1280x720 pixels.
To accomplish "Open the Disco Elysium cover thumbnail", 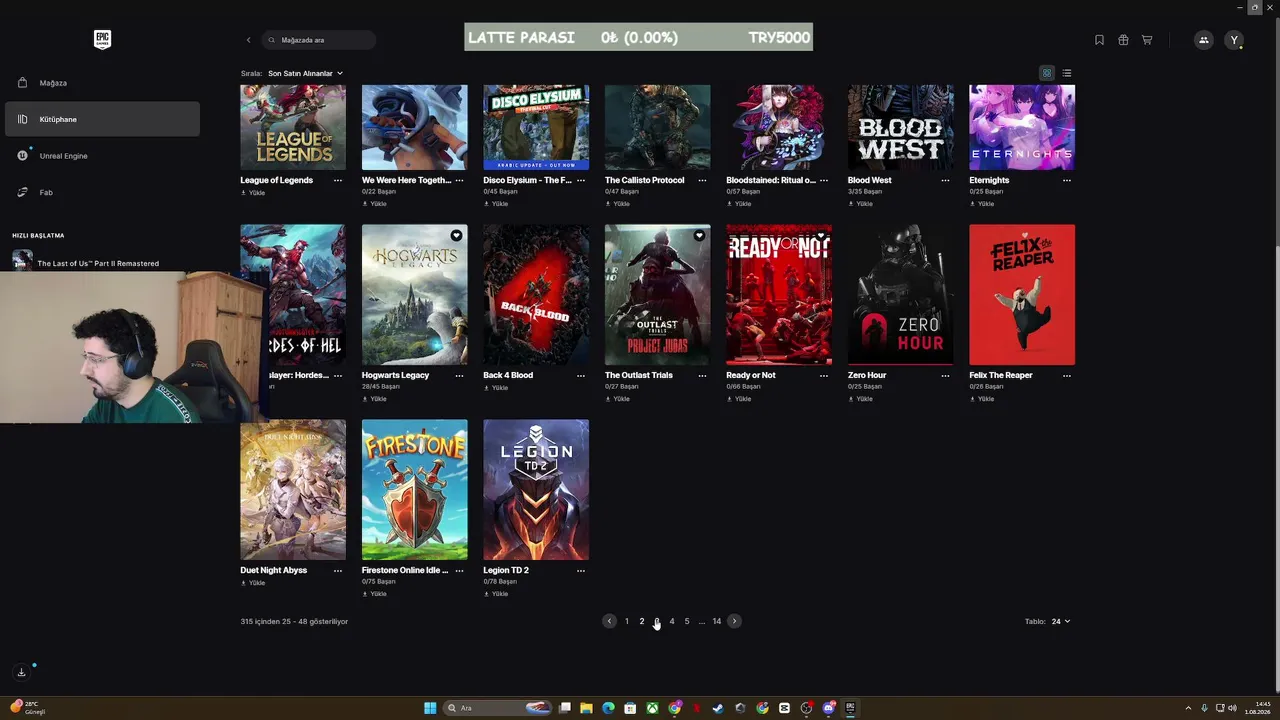I will click(536, 127).
